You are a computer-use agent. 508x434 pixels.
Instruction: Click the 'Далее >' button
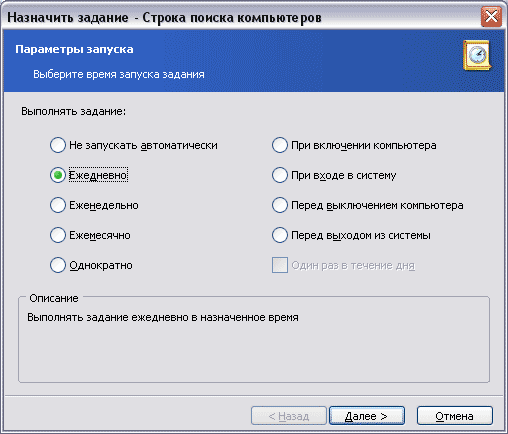pos(367,416)
